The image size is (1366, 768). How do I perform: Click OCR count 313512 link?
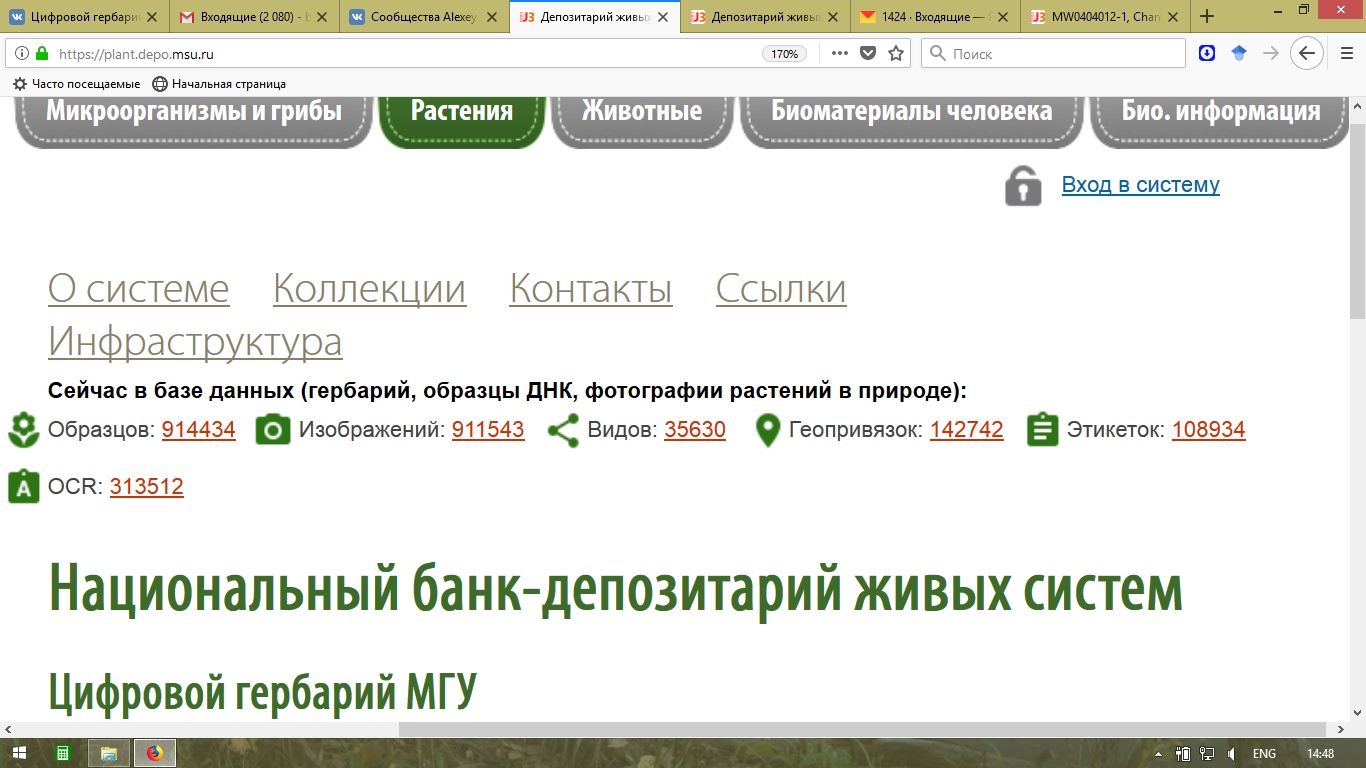tap(147, 487)
